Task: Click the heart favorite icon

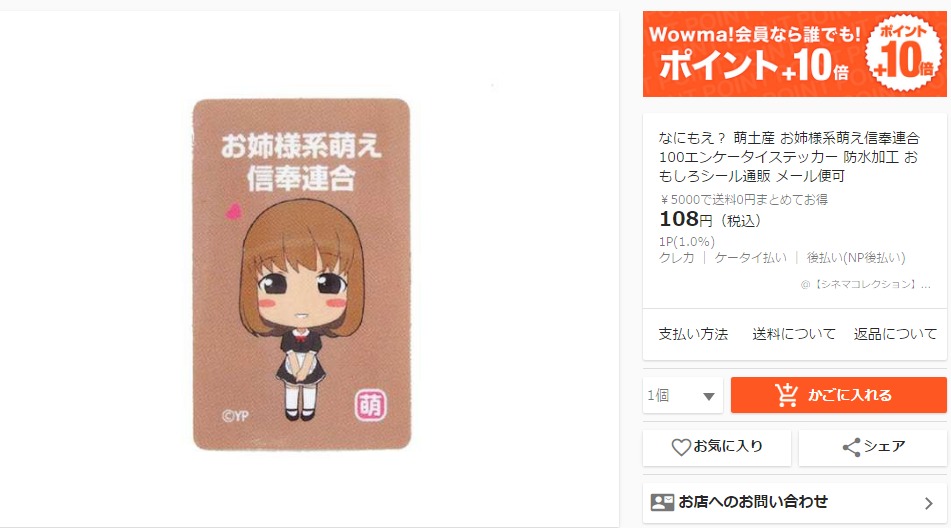Action: tap(681, 447)
